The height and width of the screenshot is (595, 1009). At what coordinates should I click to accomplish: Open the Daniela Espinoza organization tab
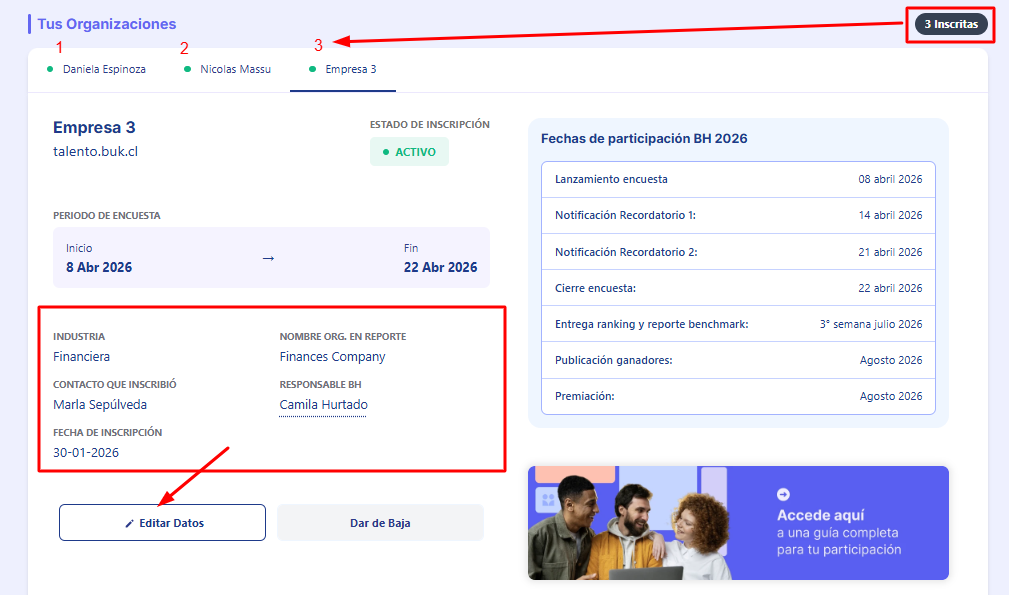103,69
